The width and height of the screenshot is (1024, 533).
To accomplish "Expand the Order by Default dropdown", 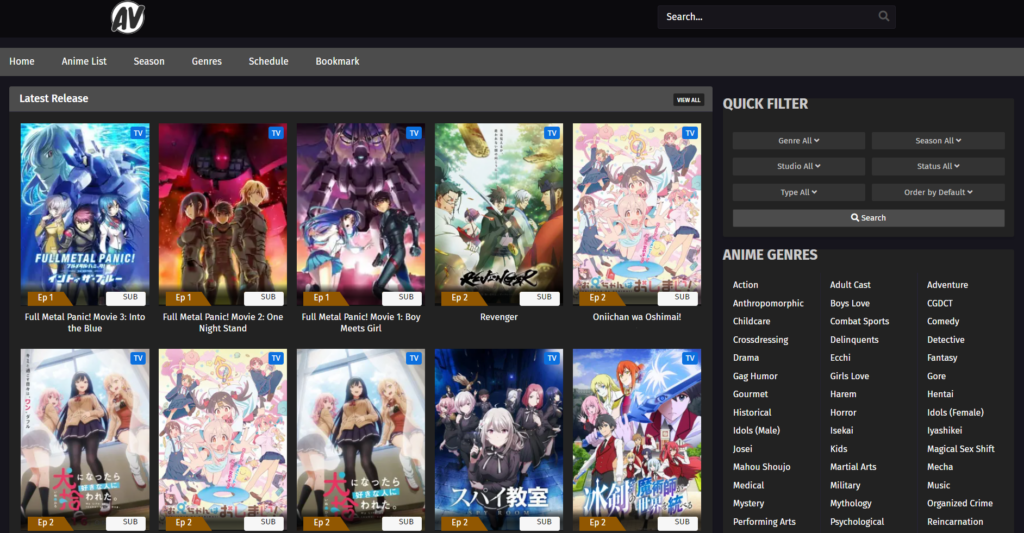I will pos(938,192).
